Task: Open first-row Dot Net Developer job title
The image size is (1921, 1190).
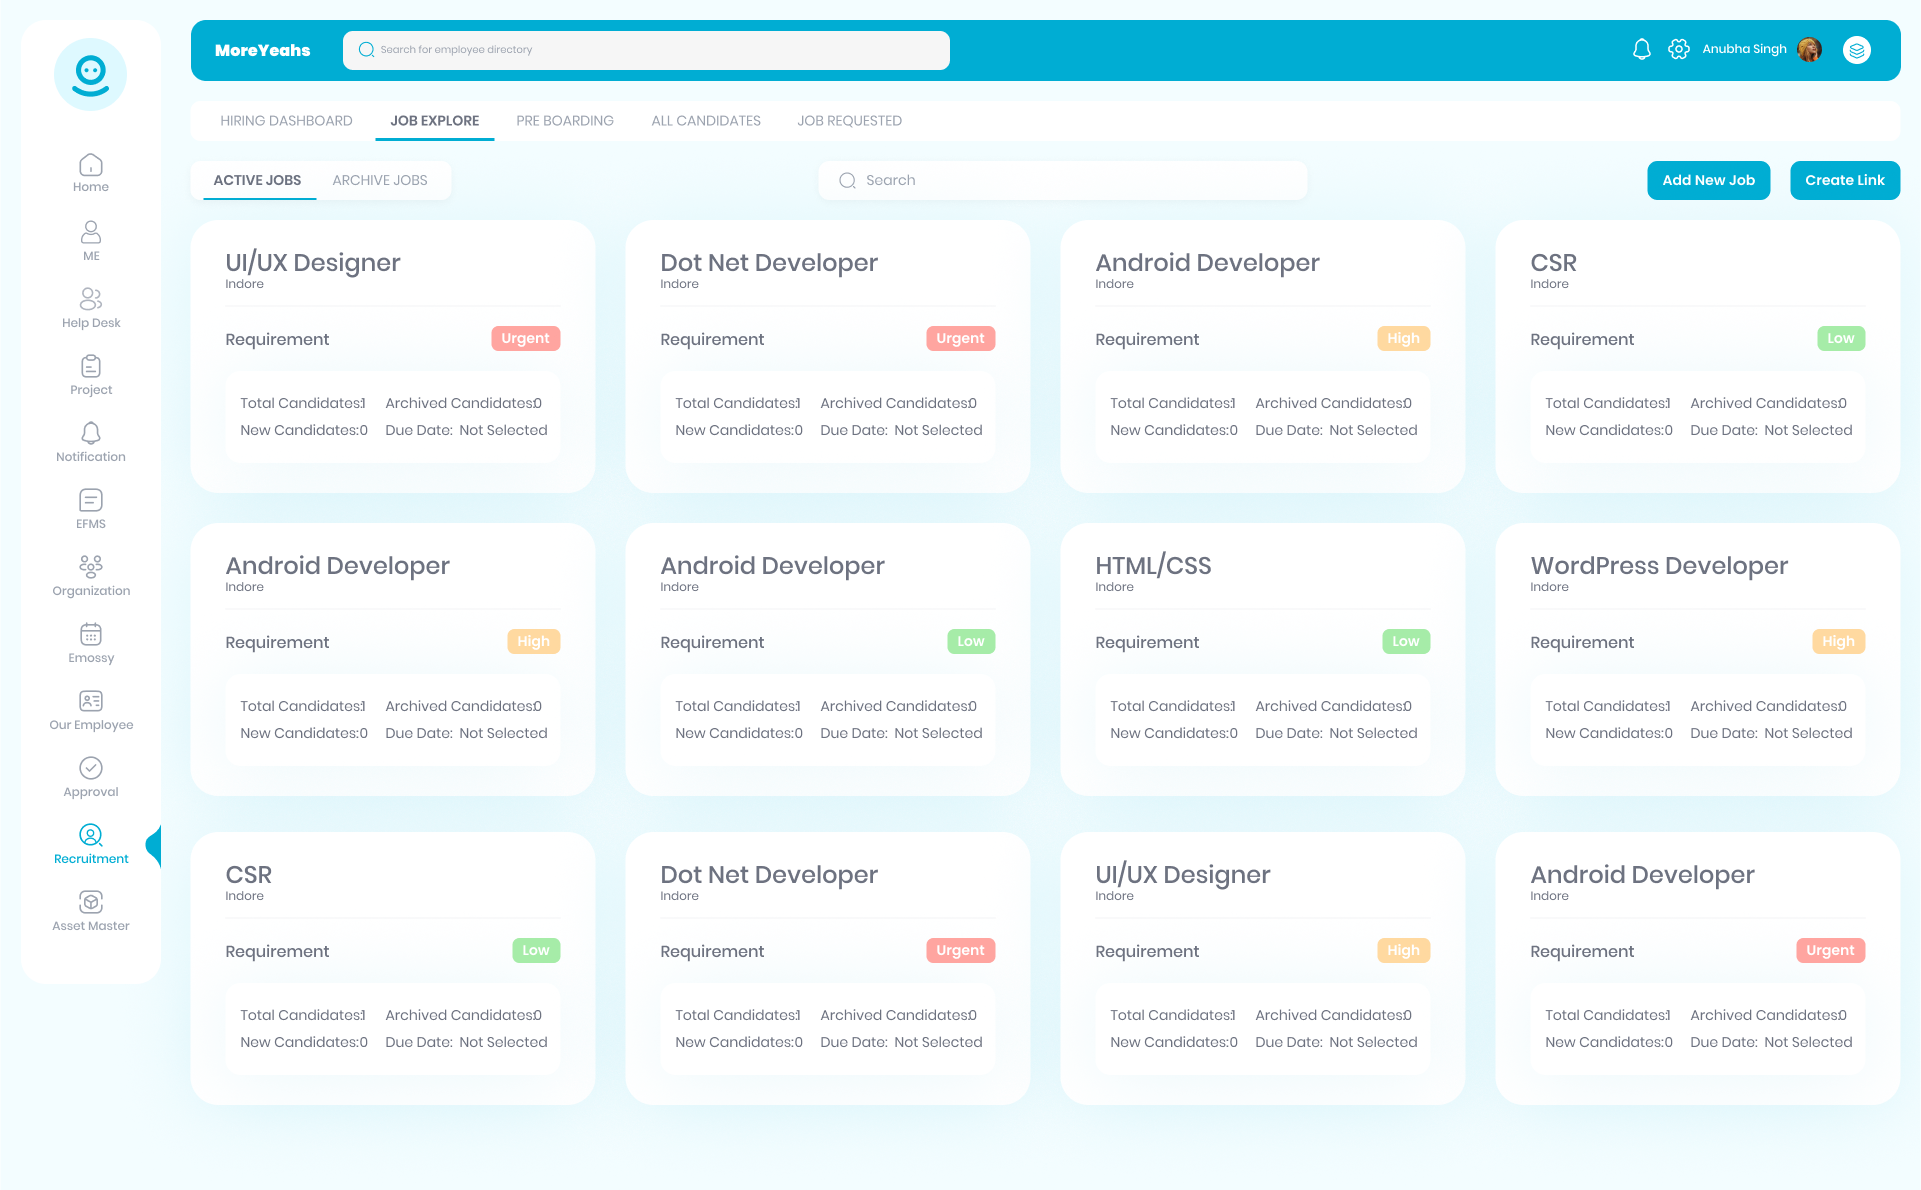Action: (769, 262)
